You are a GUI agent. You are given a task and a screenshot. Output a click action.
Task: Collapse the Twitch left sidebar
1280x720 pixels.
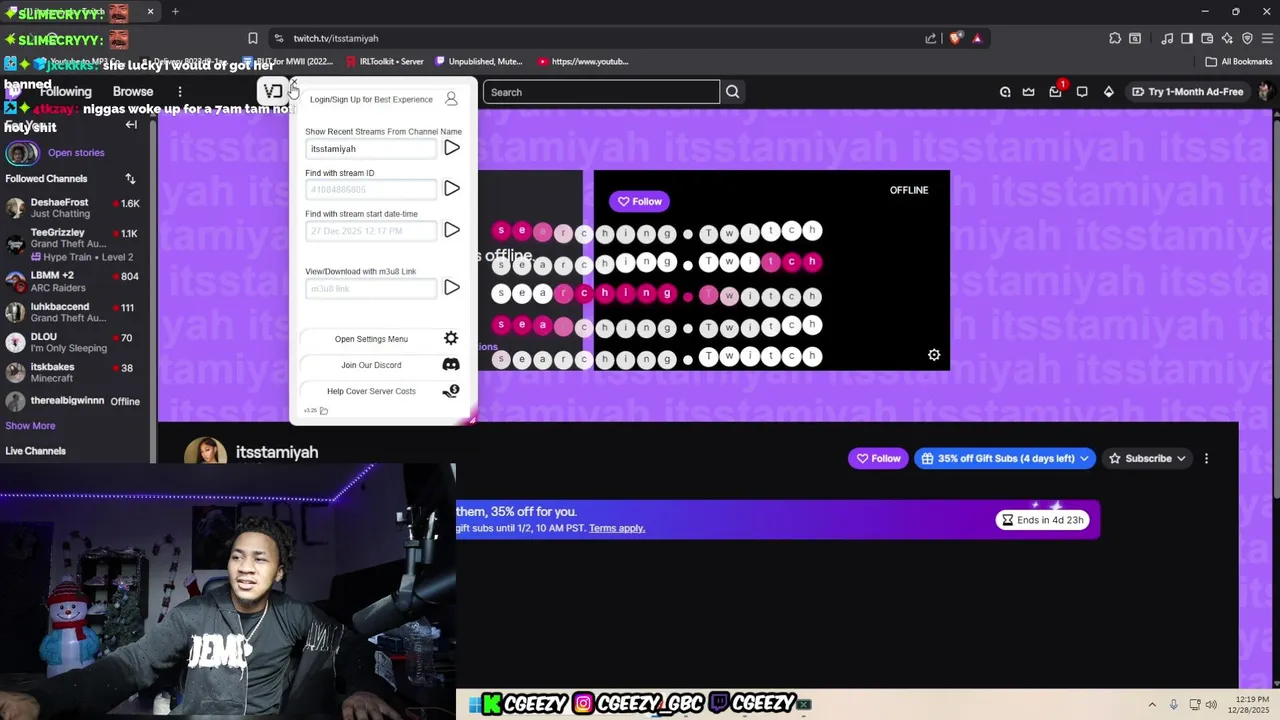coord(131,125)
